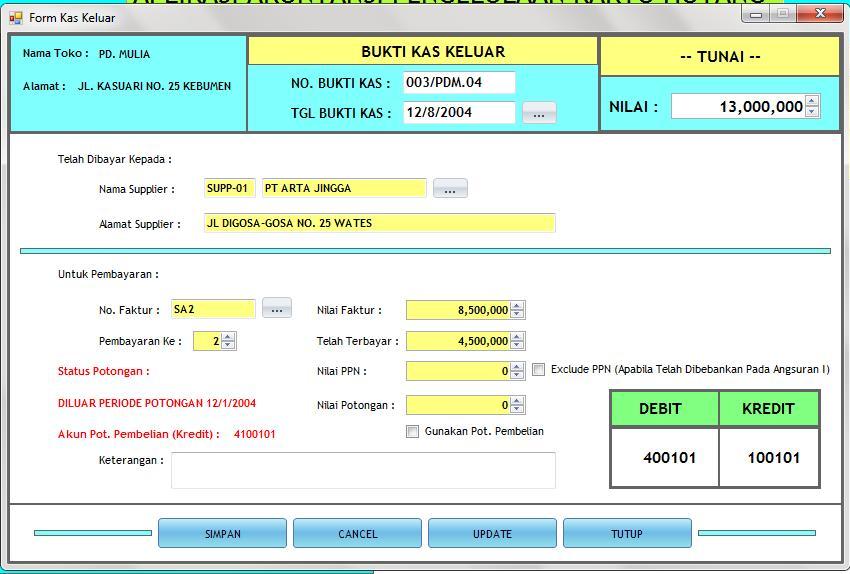Decrease Pembayaran Ke with down arrow
Image resolution: width=850 pixels, height=574 pixels.
(228, 345)
